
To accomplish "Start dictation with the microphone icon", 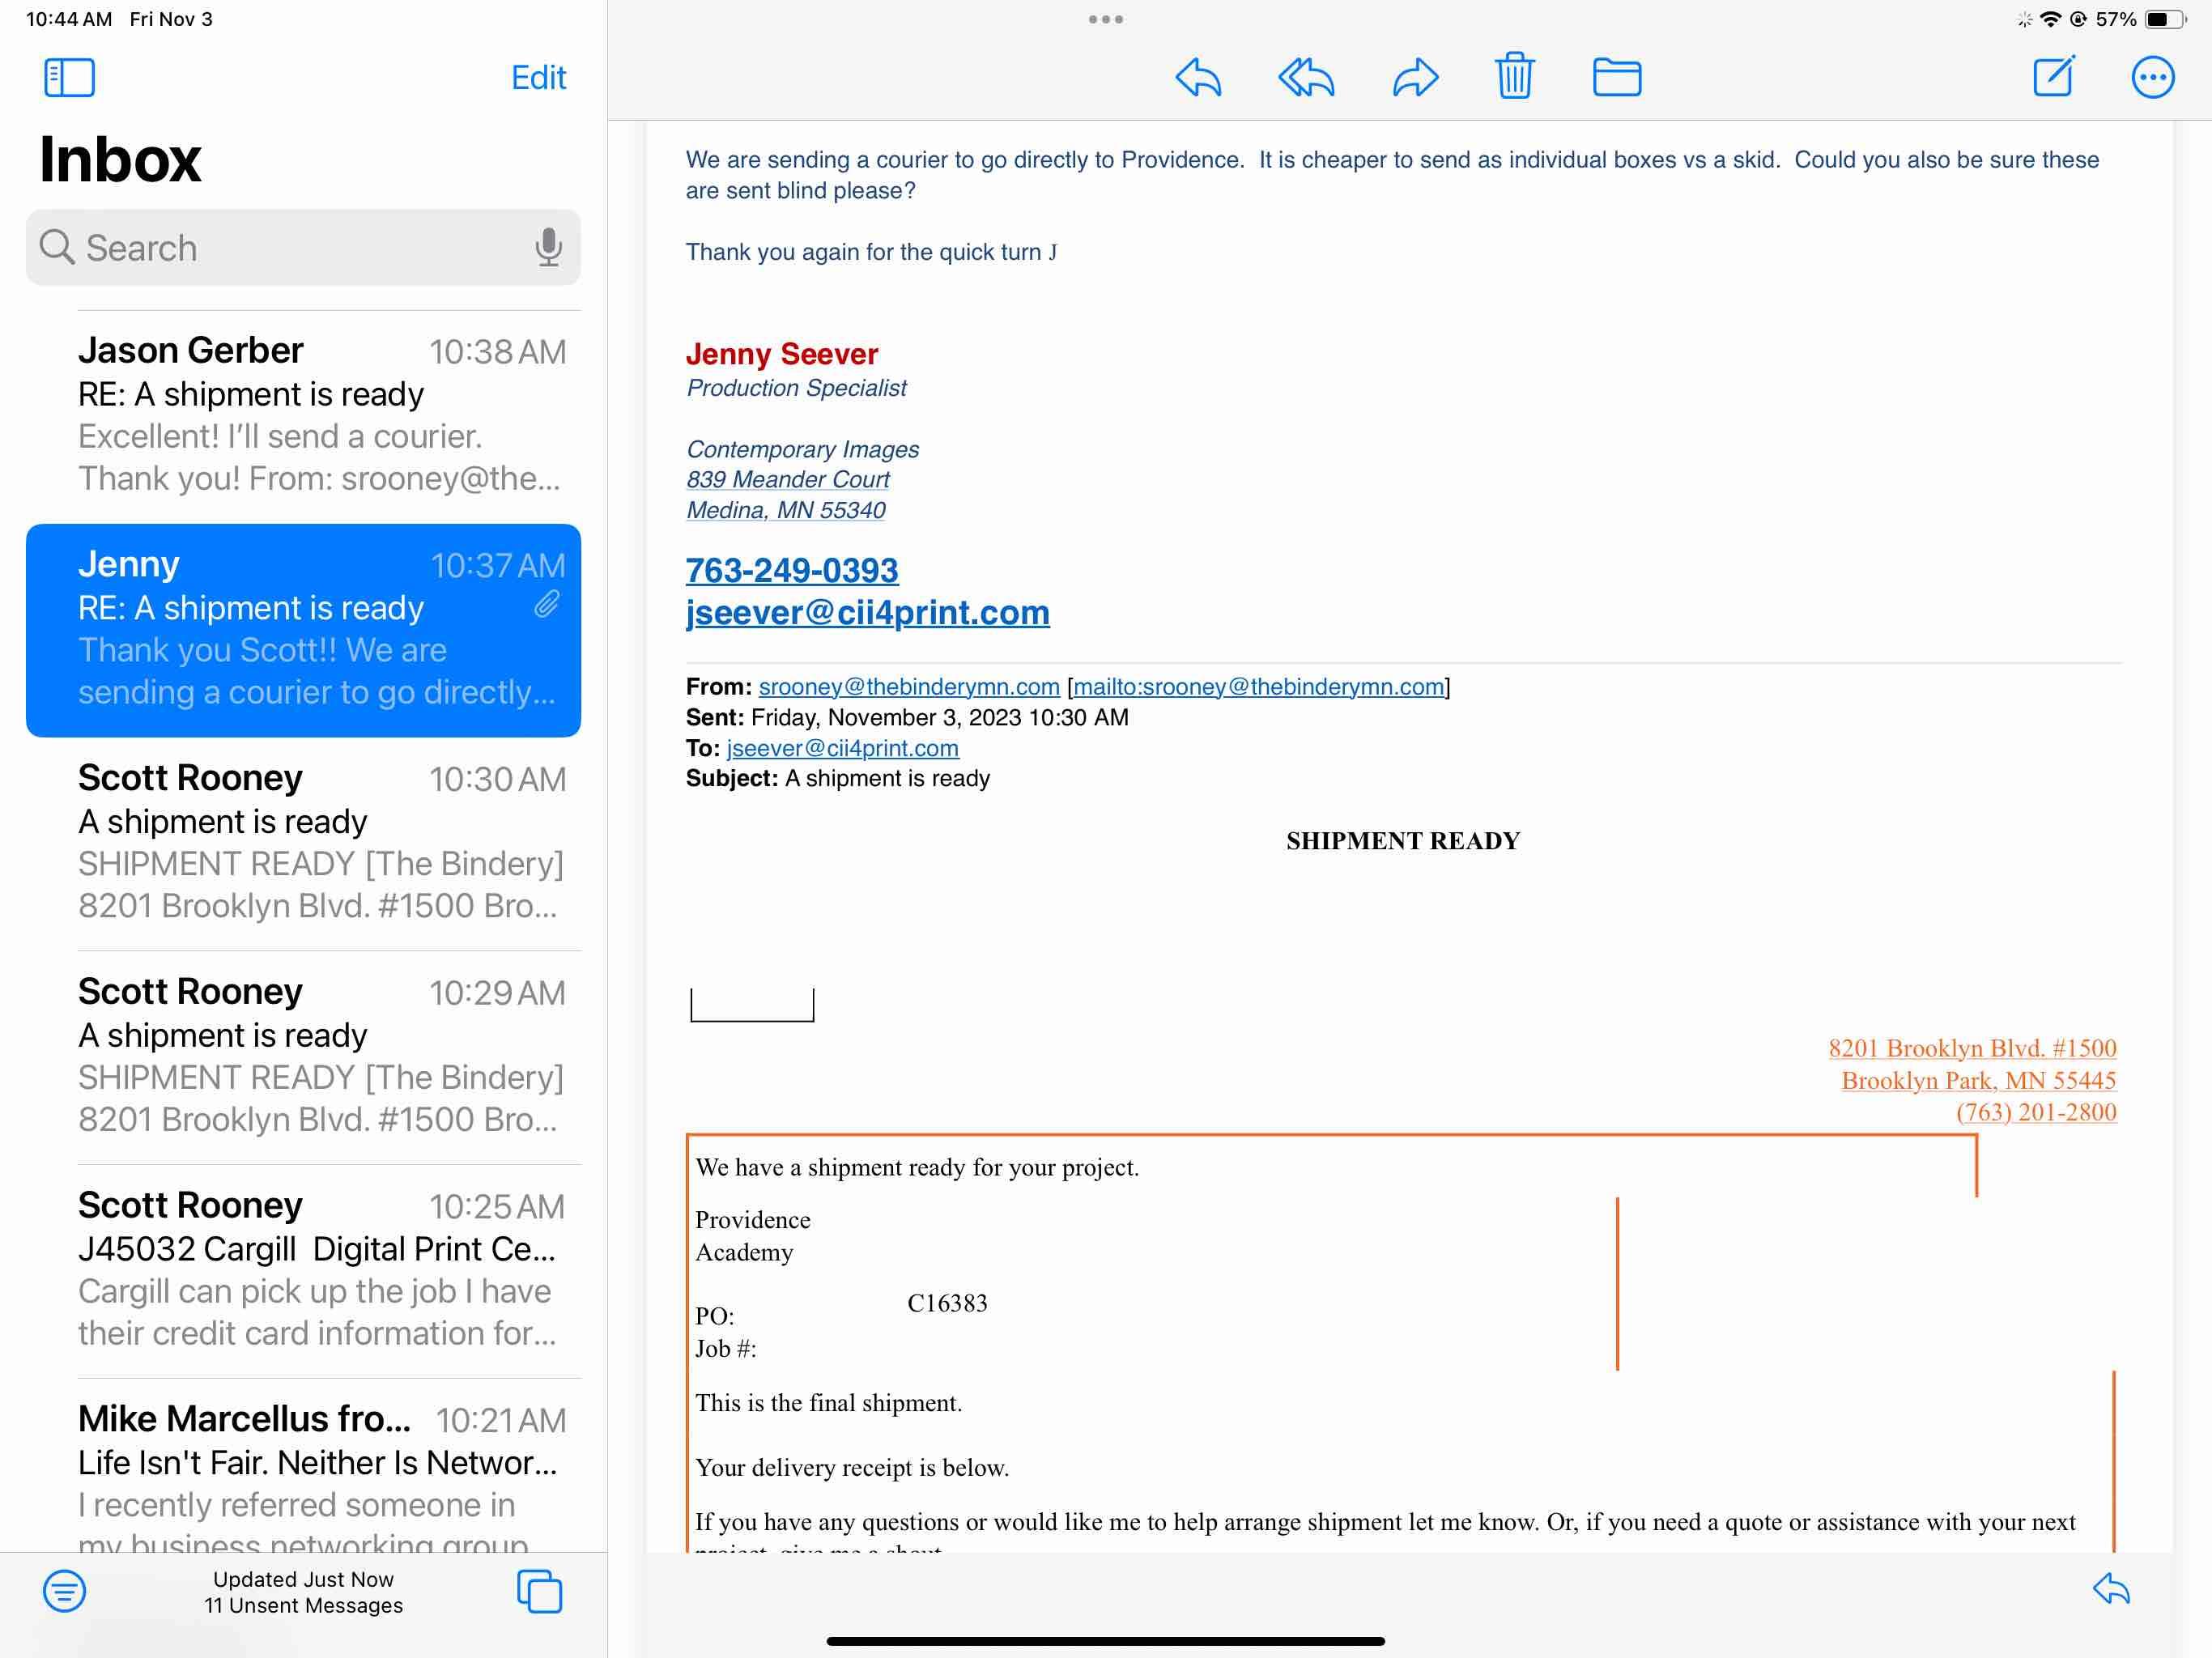I will point(548,247).
